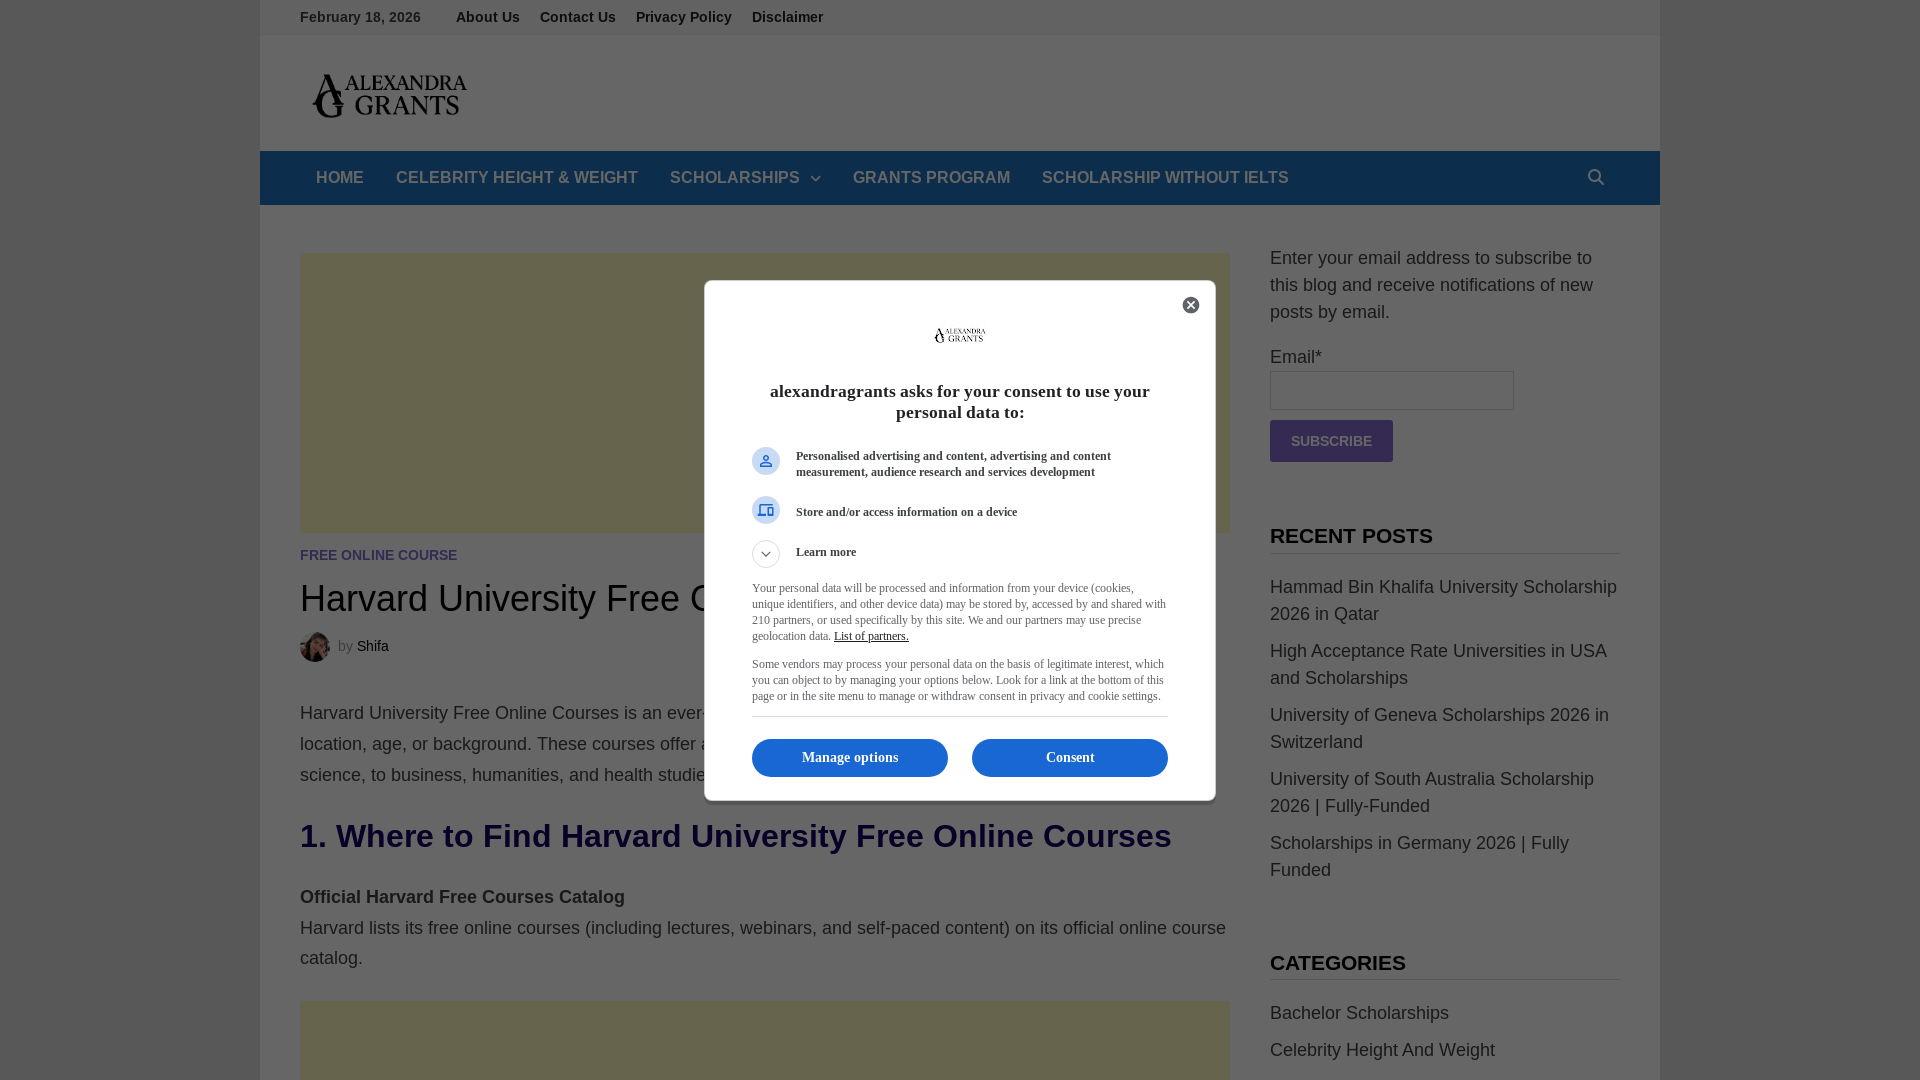Screen dimensions: 1920x1080
Task: Open the About Us link
Action: click(488, 17)
